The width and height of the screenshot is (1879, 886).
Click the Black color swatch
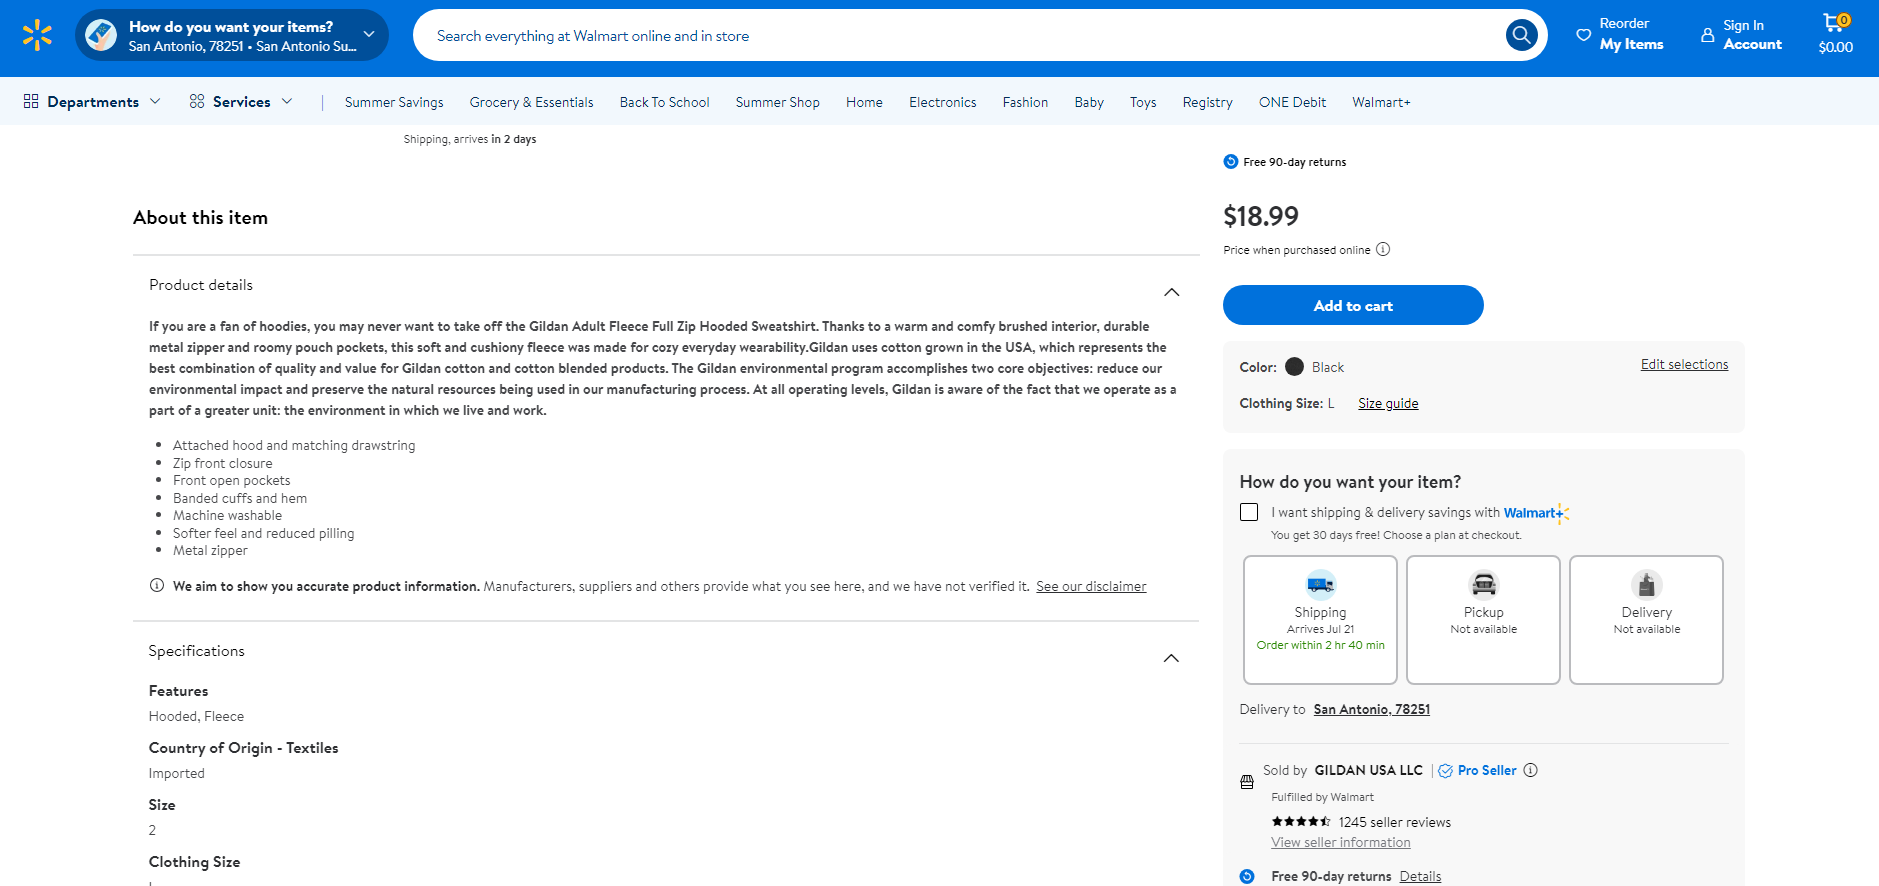coord(1294,366)
